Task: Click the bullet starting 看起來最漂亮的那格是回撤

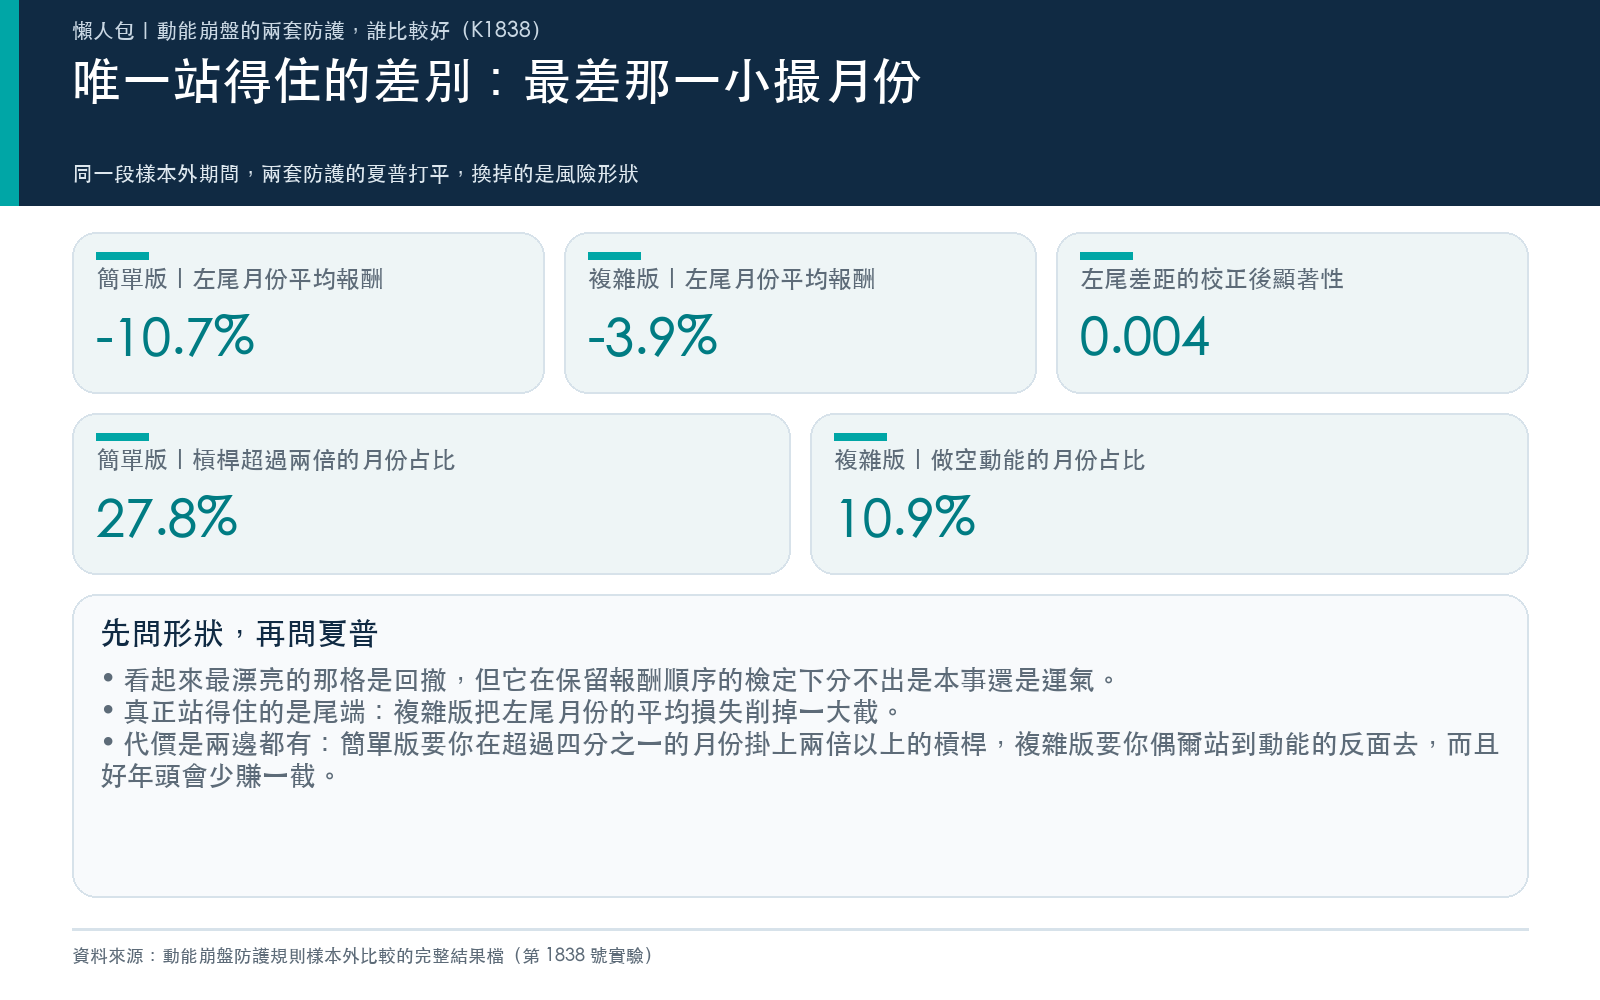Action: pos(609,681)
